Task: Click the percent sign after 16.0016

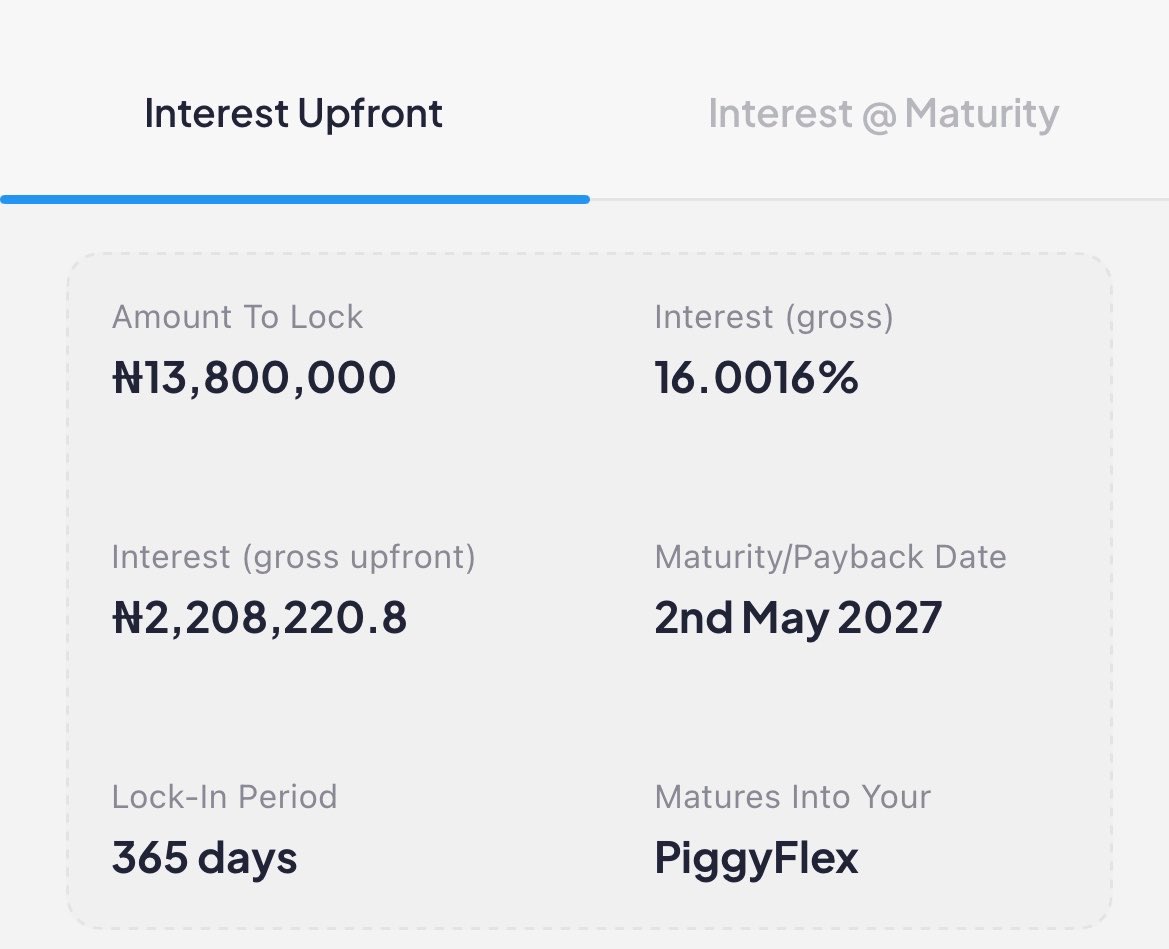Action: pos(838,377)
